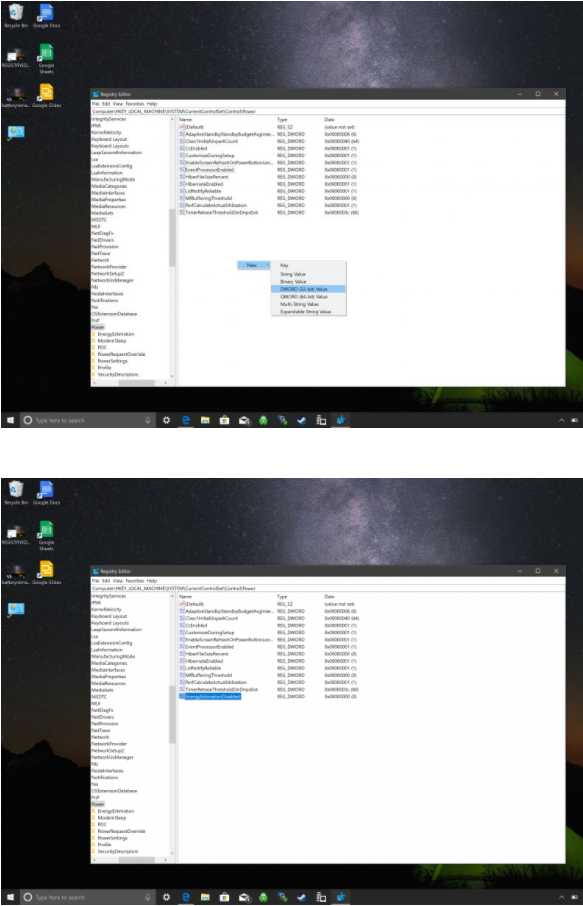
Task: Click tree pane vertical scrollbar in top screenshot
Action: pyautogui.click(x=172, y=237)
